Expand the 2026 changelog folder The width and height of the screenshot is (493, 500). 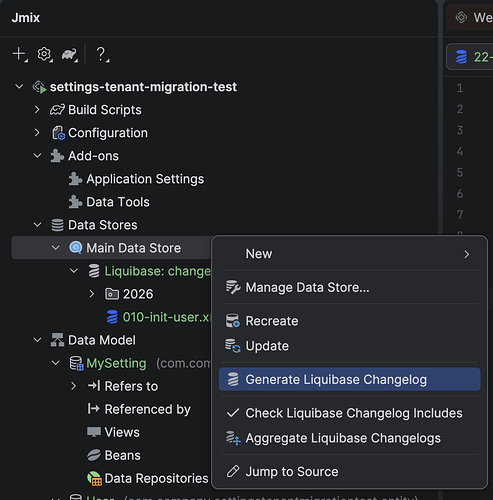(92, 294)
